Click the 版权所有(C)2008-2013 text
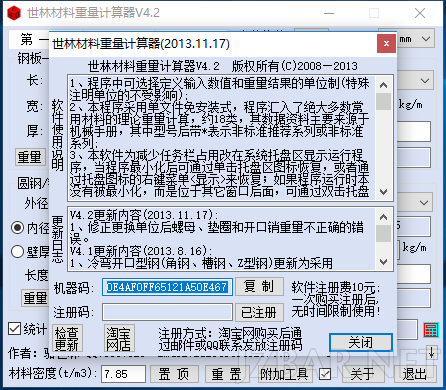This screenshot has width=446, height=390. click(x=295, y=66)
